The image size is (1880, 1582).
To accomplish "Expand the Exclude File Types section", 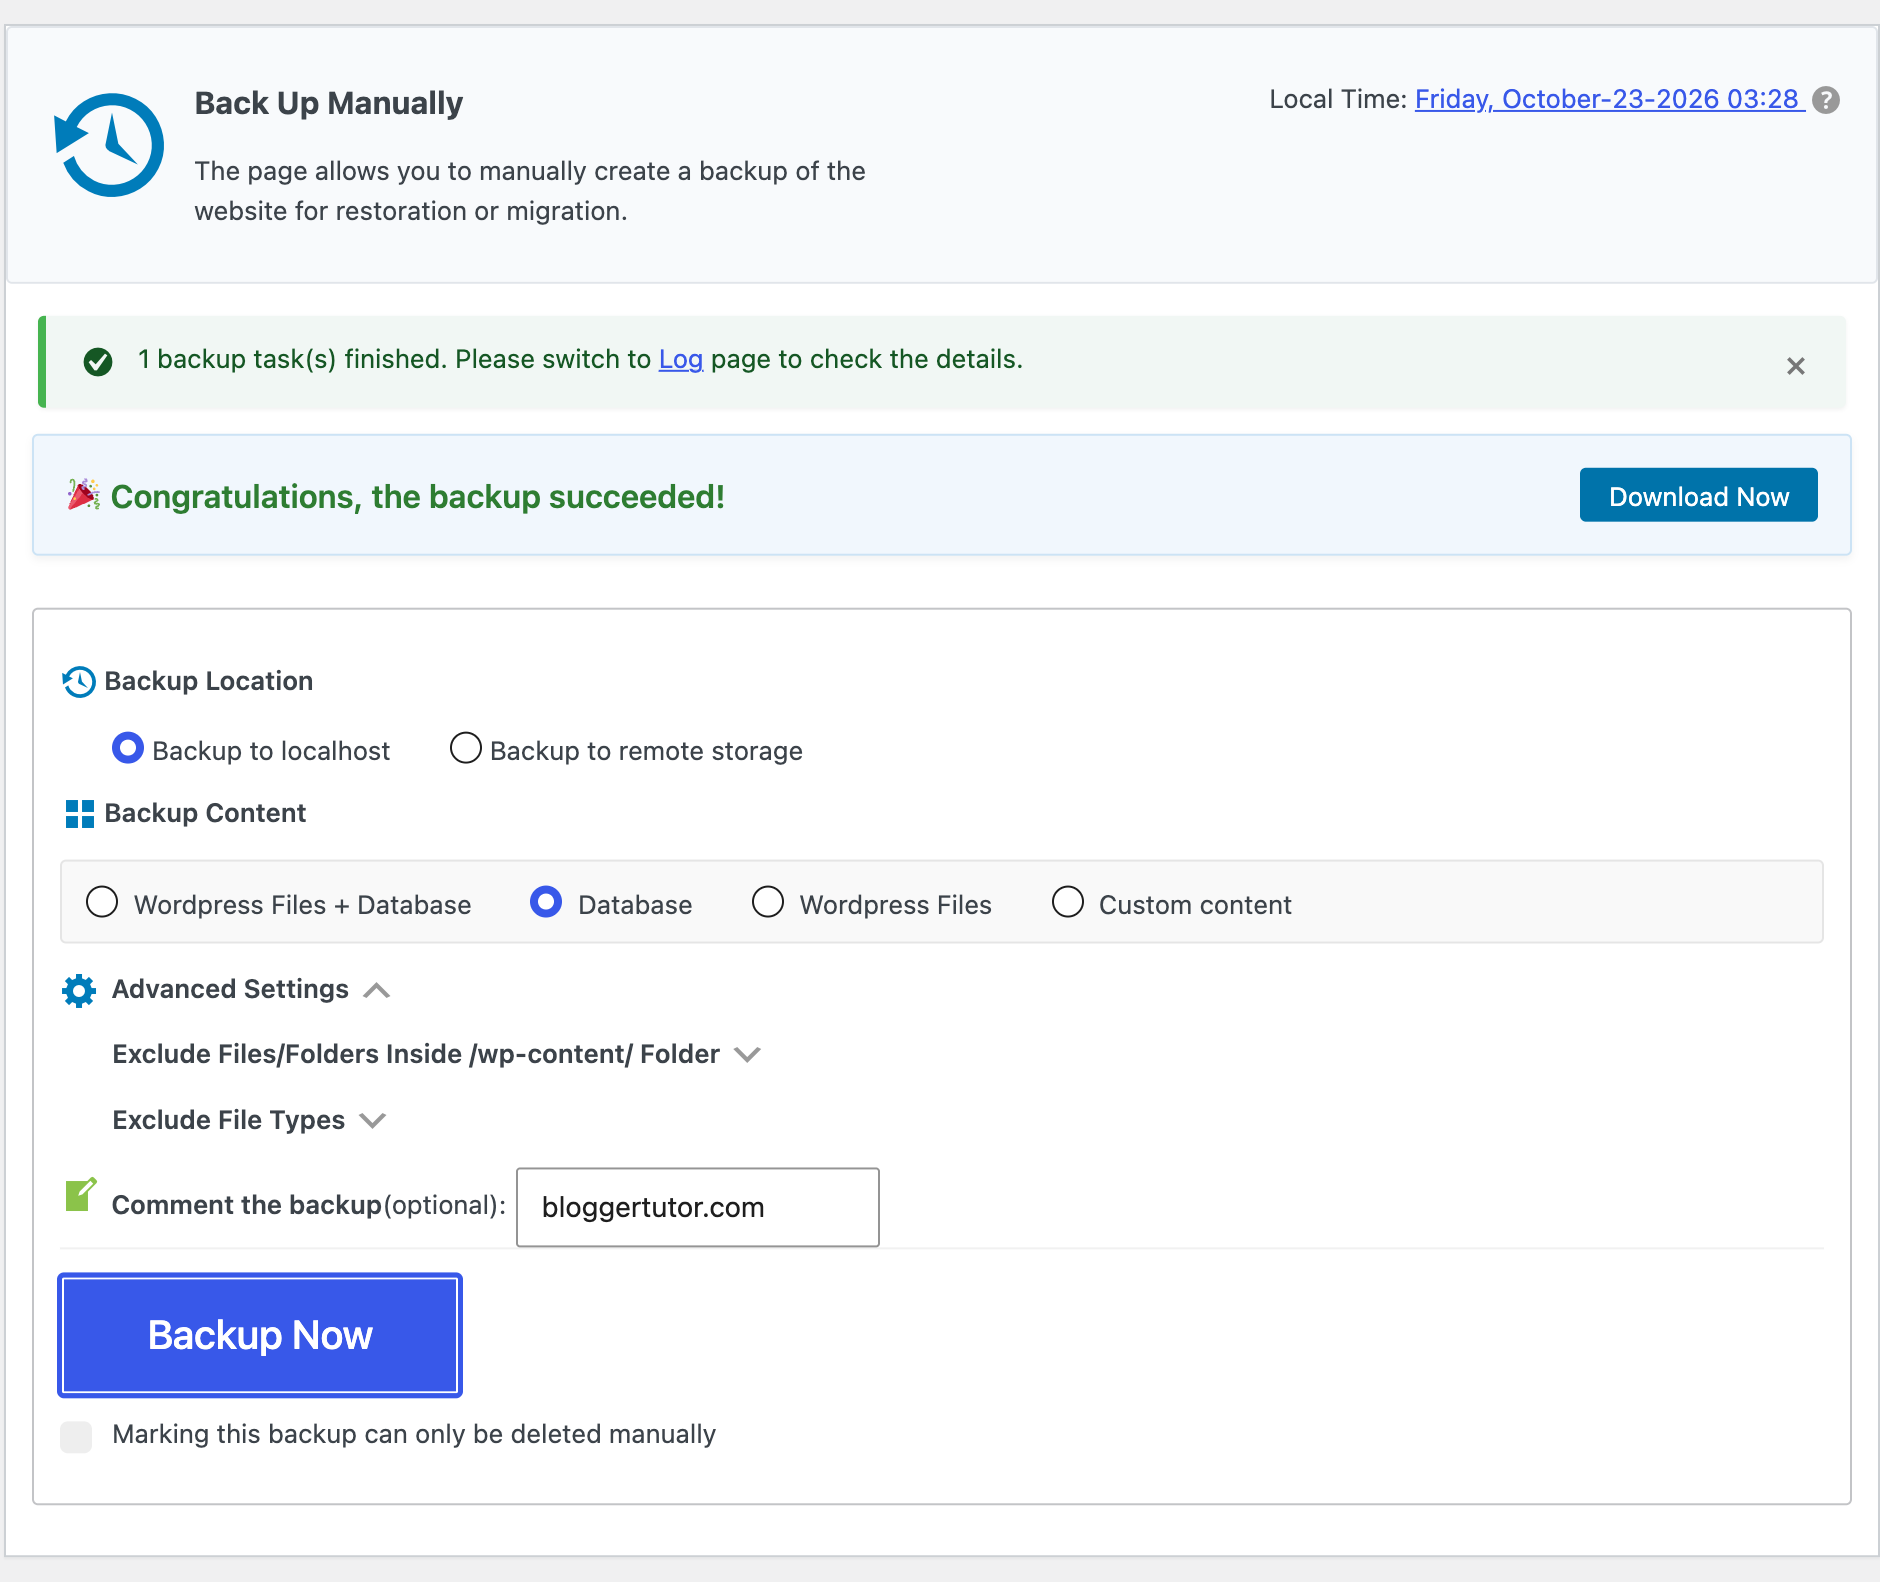I will coord(372,1120).
